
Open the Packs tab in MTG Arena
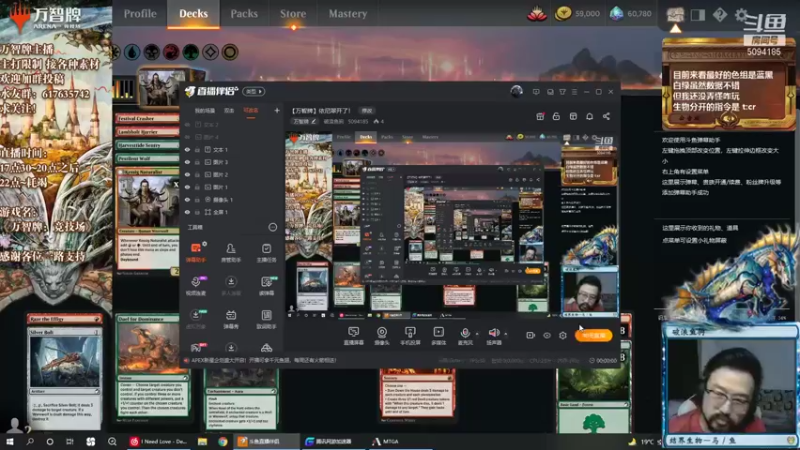tap(244, 14)
